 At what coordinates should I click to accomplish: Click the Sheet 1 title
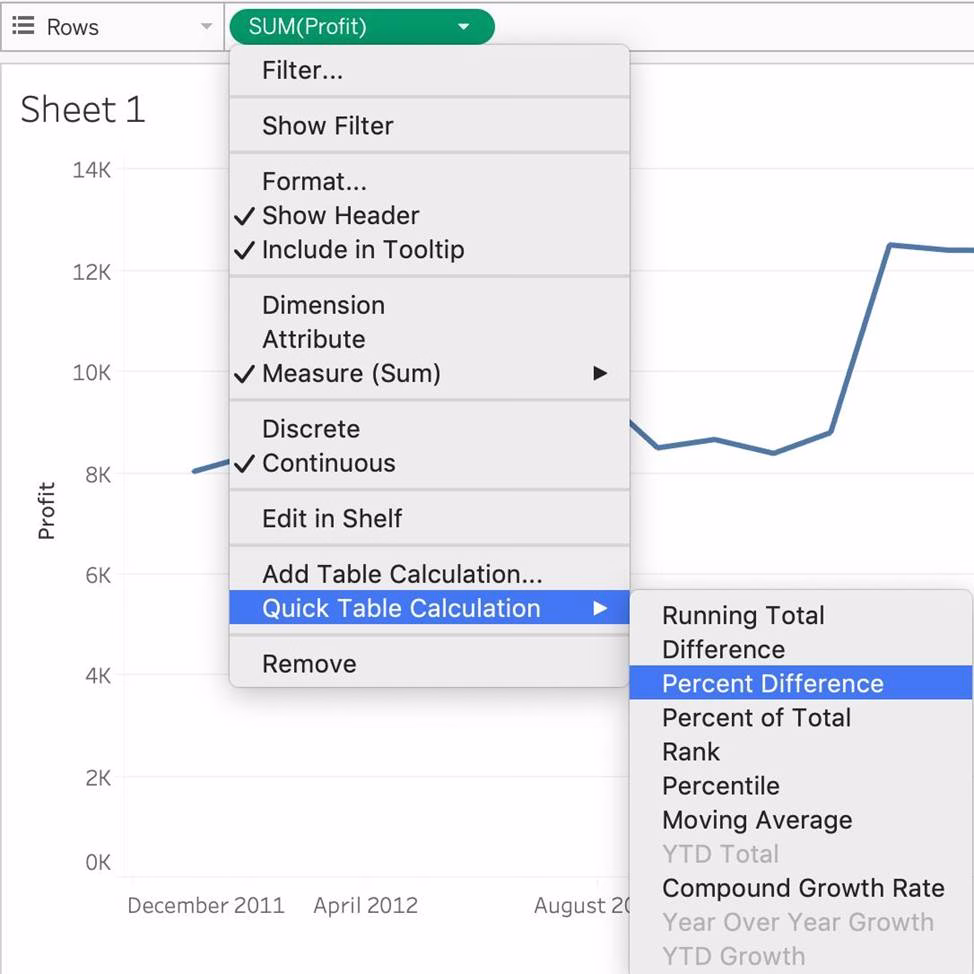[x=83, y=109]
